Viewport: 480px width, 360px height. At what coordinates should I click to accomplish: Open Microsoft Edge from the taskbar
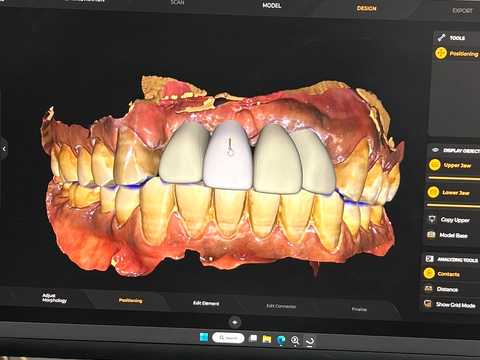pos(281,340)
